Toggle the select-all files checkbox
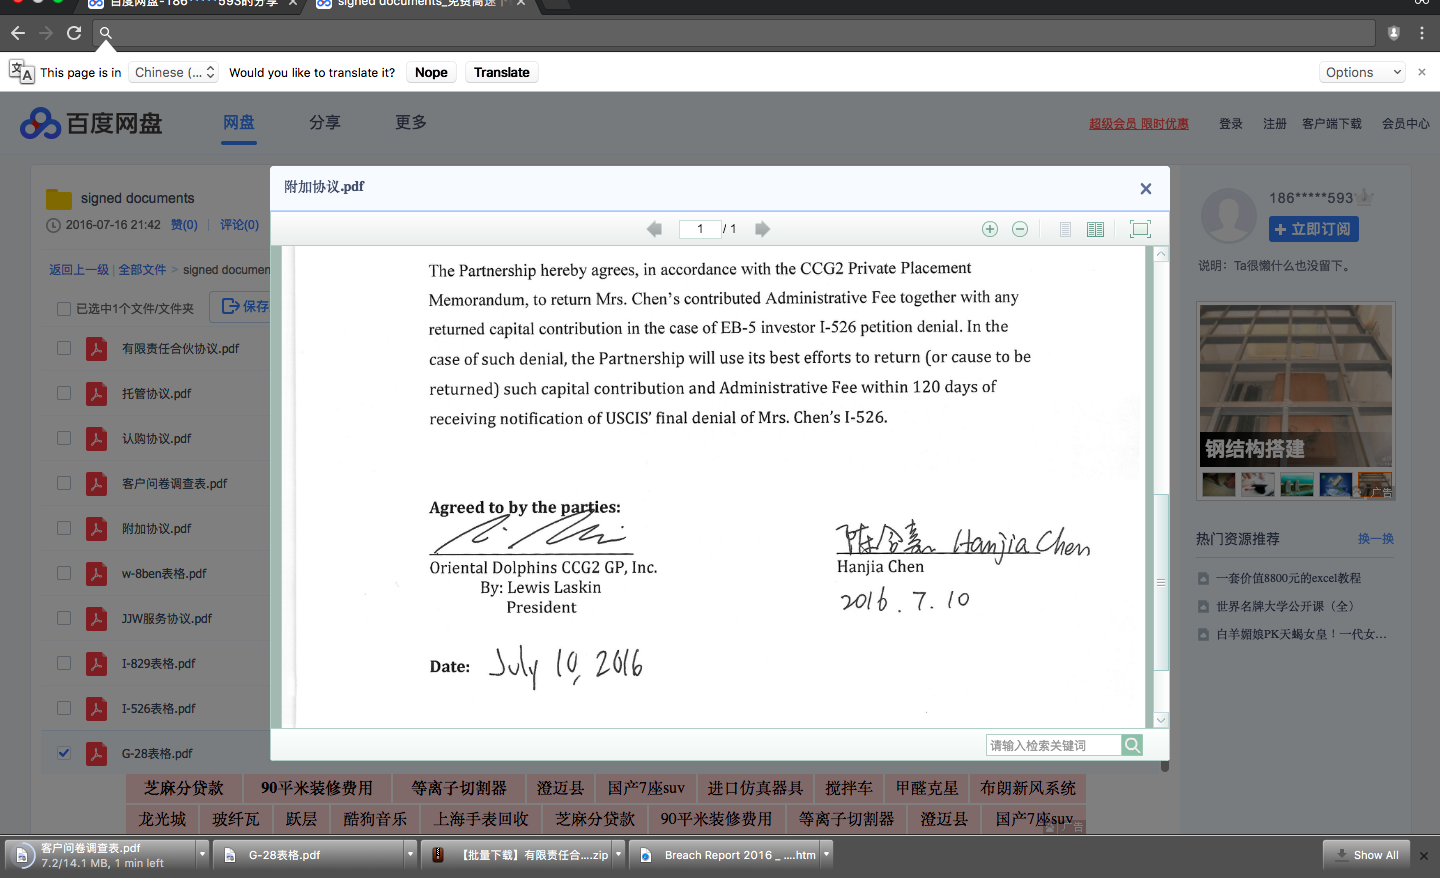Screen dimensions: 1440x878 tap(64, 309)
